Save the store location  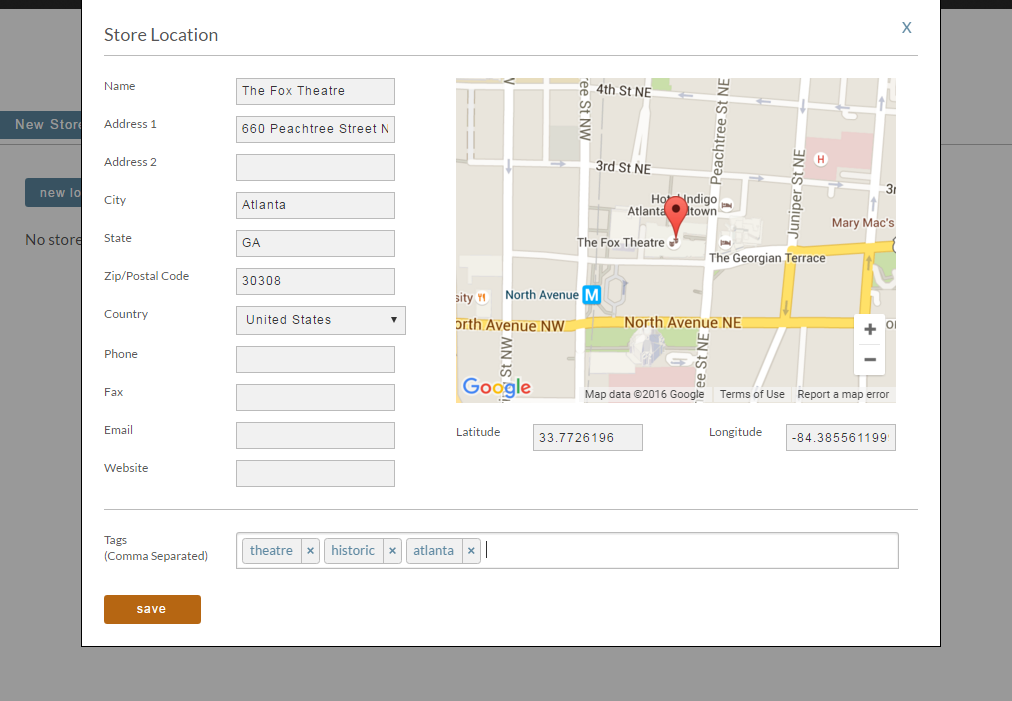coord(152,609)
